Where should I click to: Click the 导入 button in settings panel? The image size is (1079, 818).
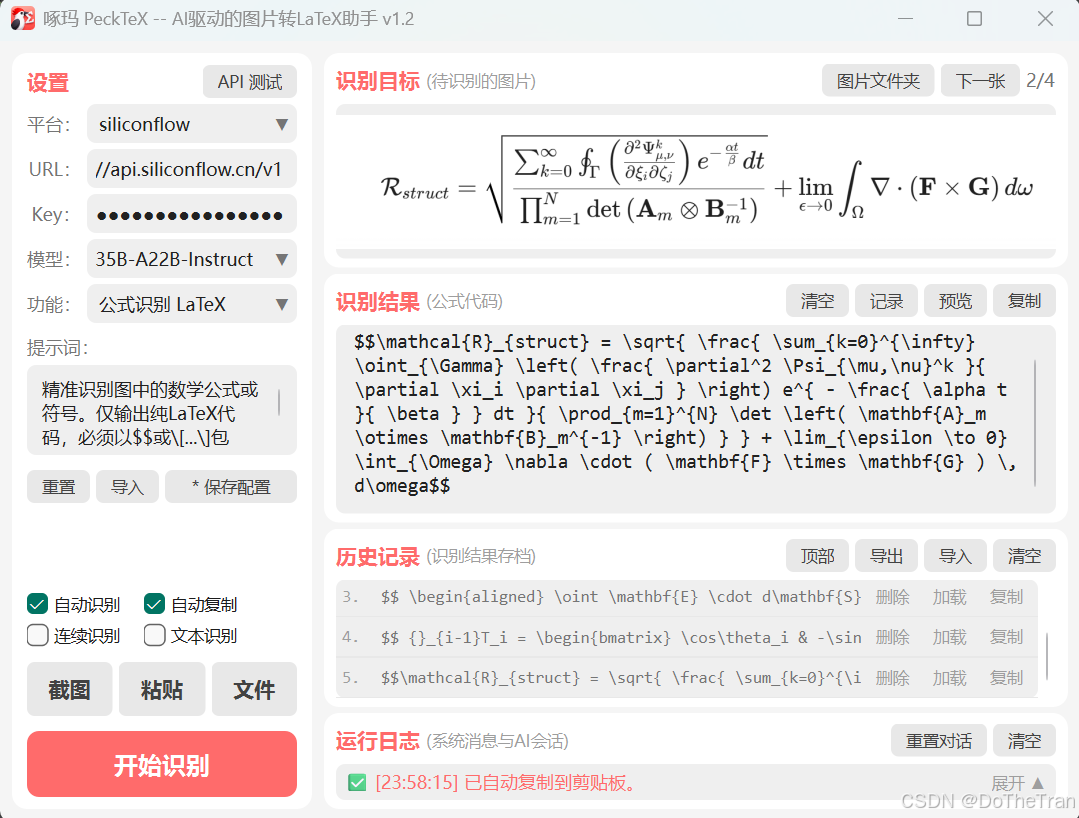(127, 487)
